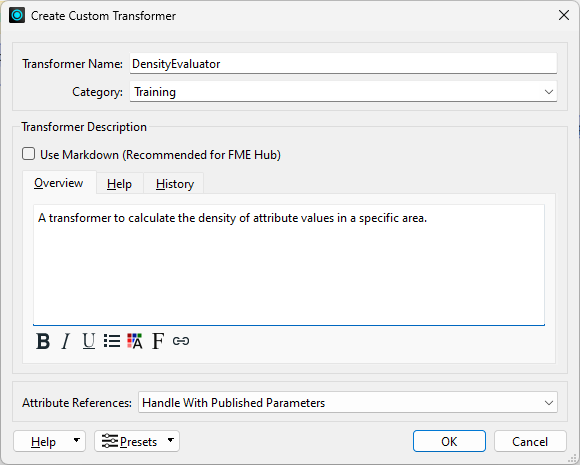The image size is (580, 465).
Task: Open the font selection tool
Action: point(158,341)
